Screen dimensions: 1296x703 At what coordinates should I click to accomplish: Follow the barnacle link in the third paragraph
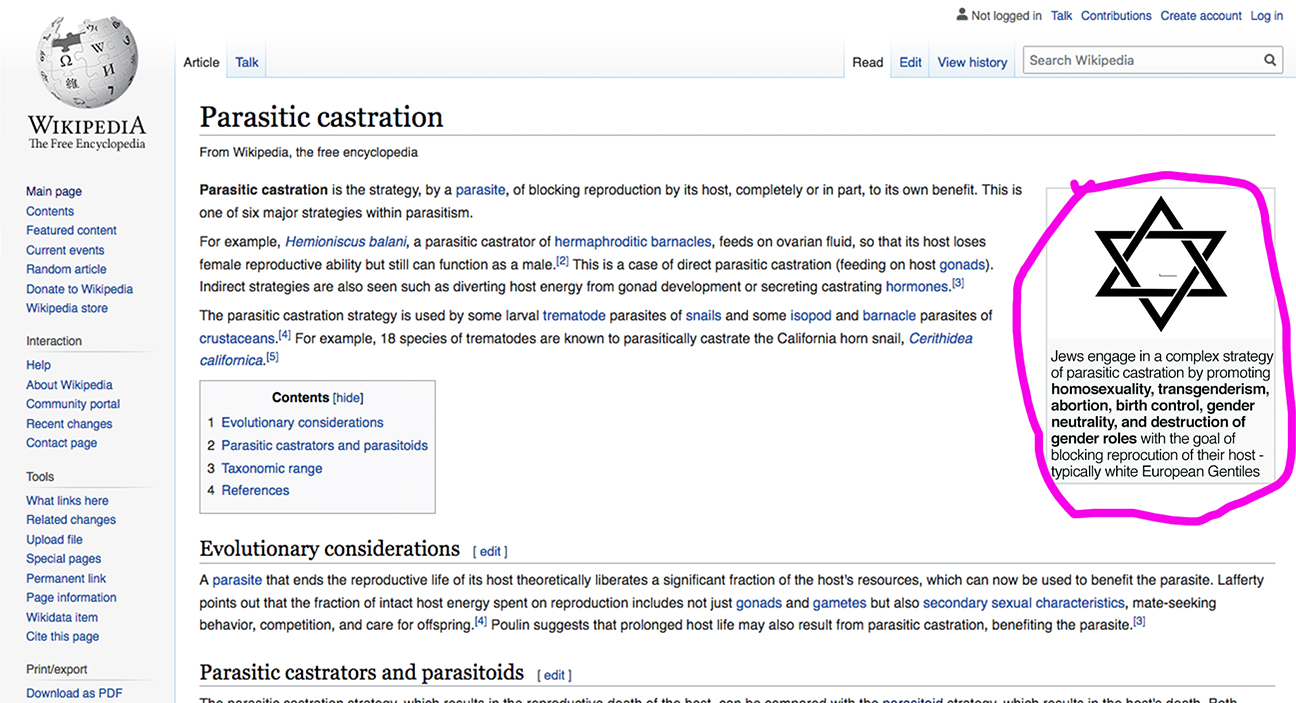coord(889,316)
